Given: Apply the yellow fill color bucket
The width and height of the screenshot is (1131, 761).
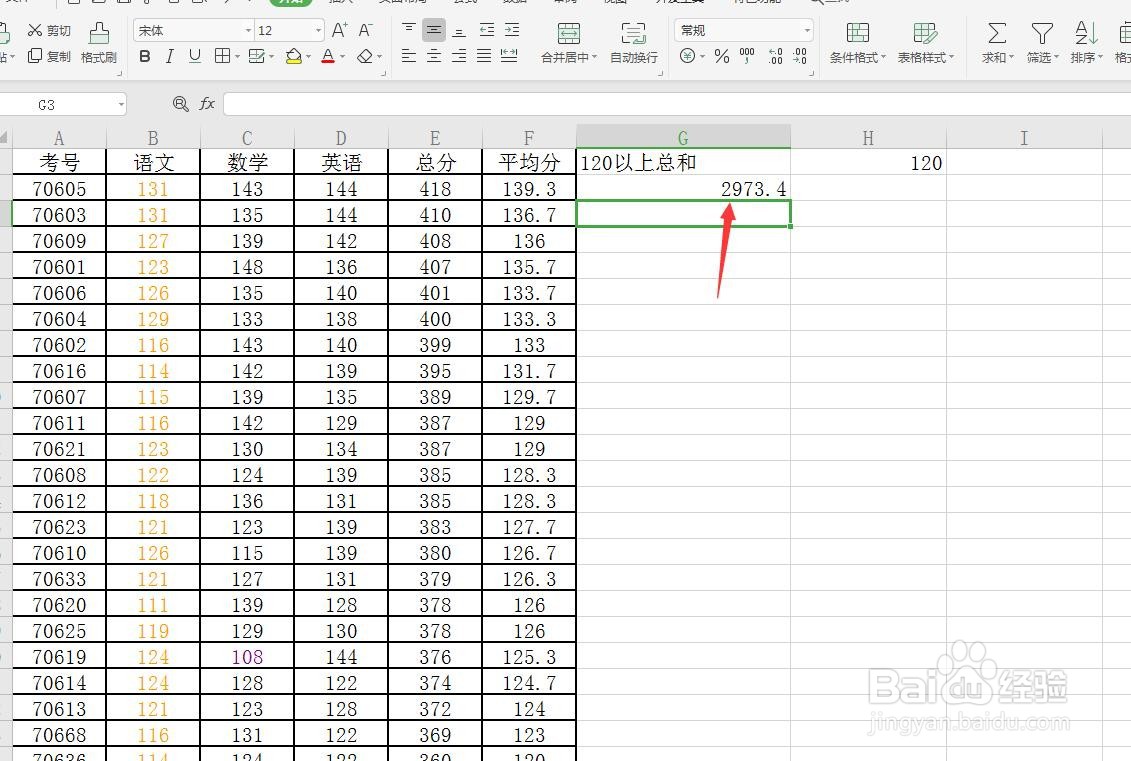Looking at the screenshot, I should tap(294, 56).
